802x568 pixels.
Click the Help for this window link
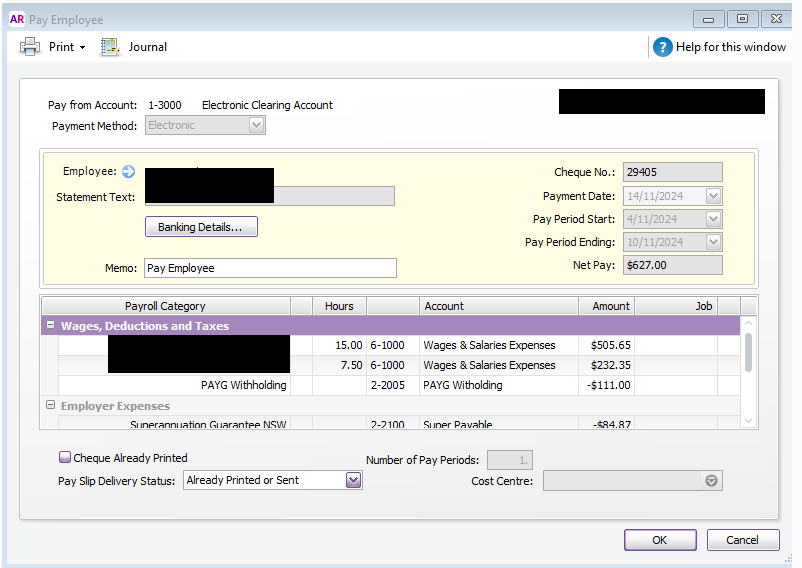point(730,47)
